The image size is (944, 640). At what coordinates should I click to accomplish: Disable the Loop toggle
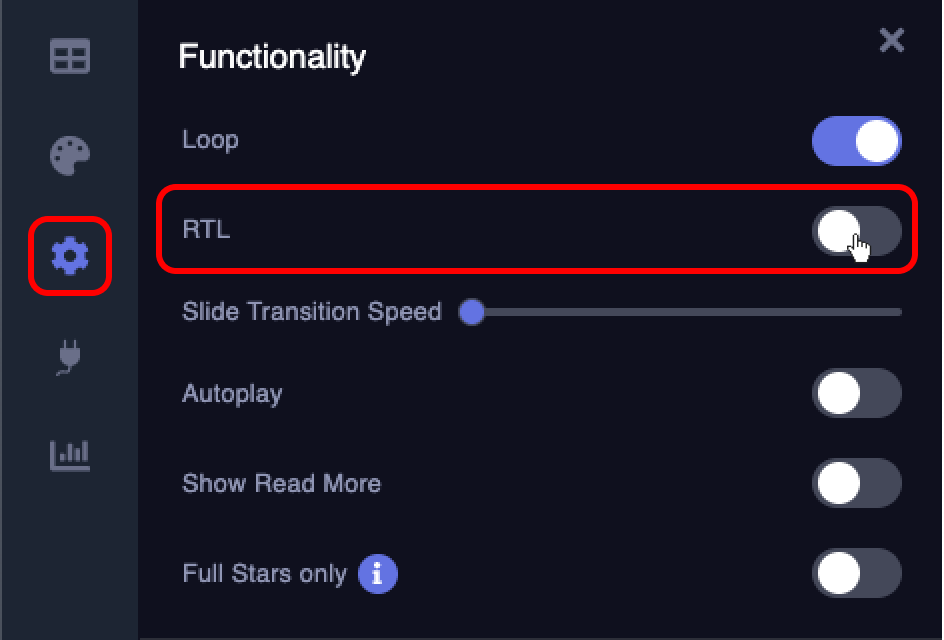tap(857, 141)
